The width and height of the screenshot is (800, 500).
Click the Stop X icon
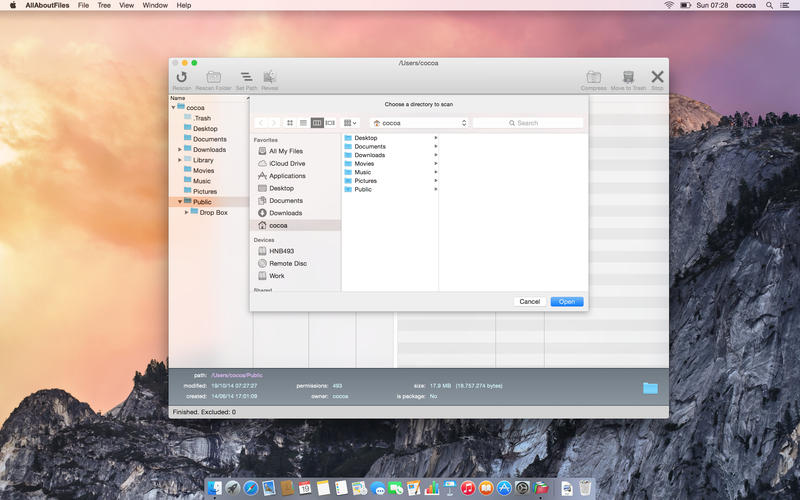[x=657, y=77]
